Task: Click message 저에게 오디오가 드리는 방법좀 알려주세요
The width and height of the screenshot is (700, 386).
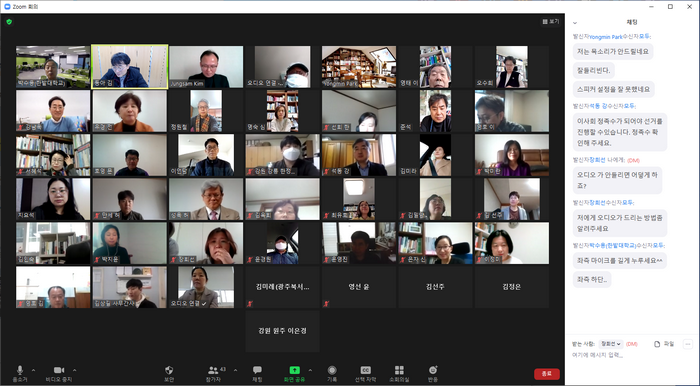Action: [620, 223]
